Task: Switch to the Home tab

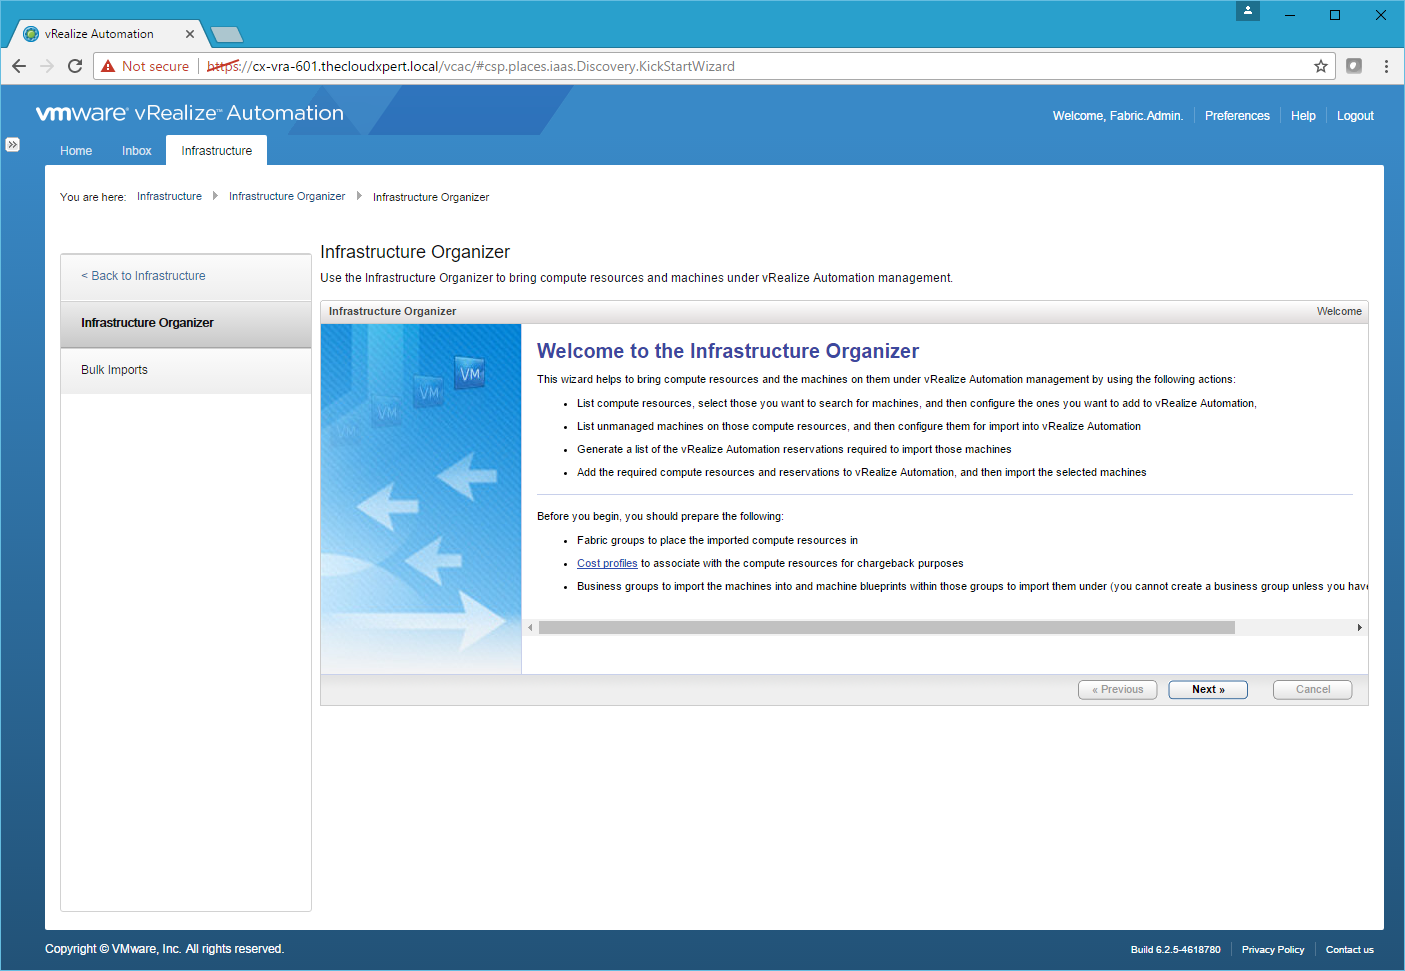Action: tap(76, 151)
